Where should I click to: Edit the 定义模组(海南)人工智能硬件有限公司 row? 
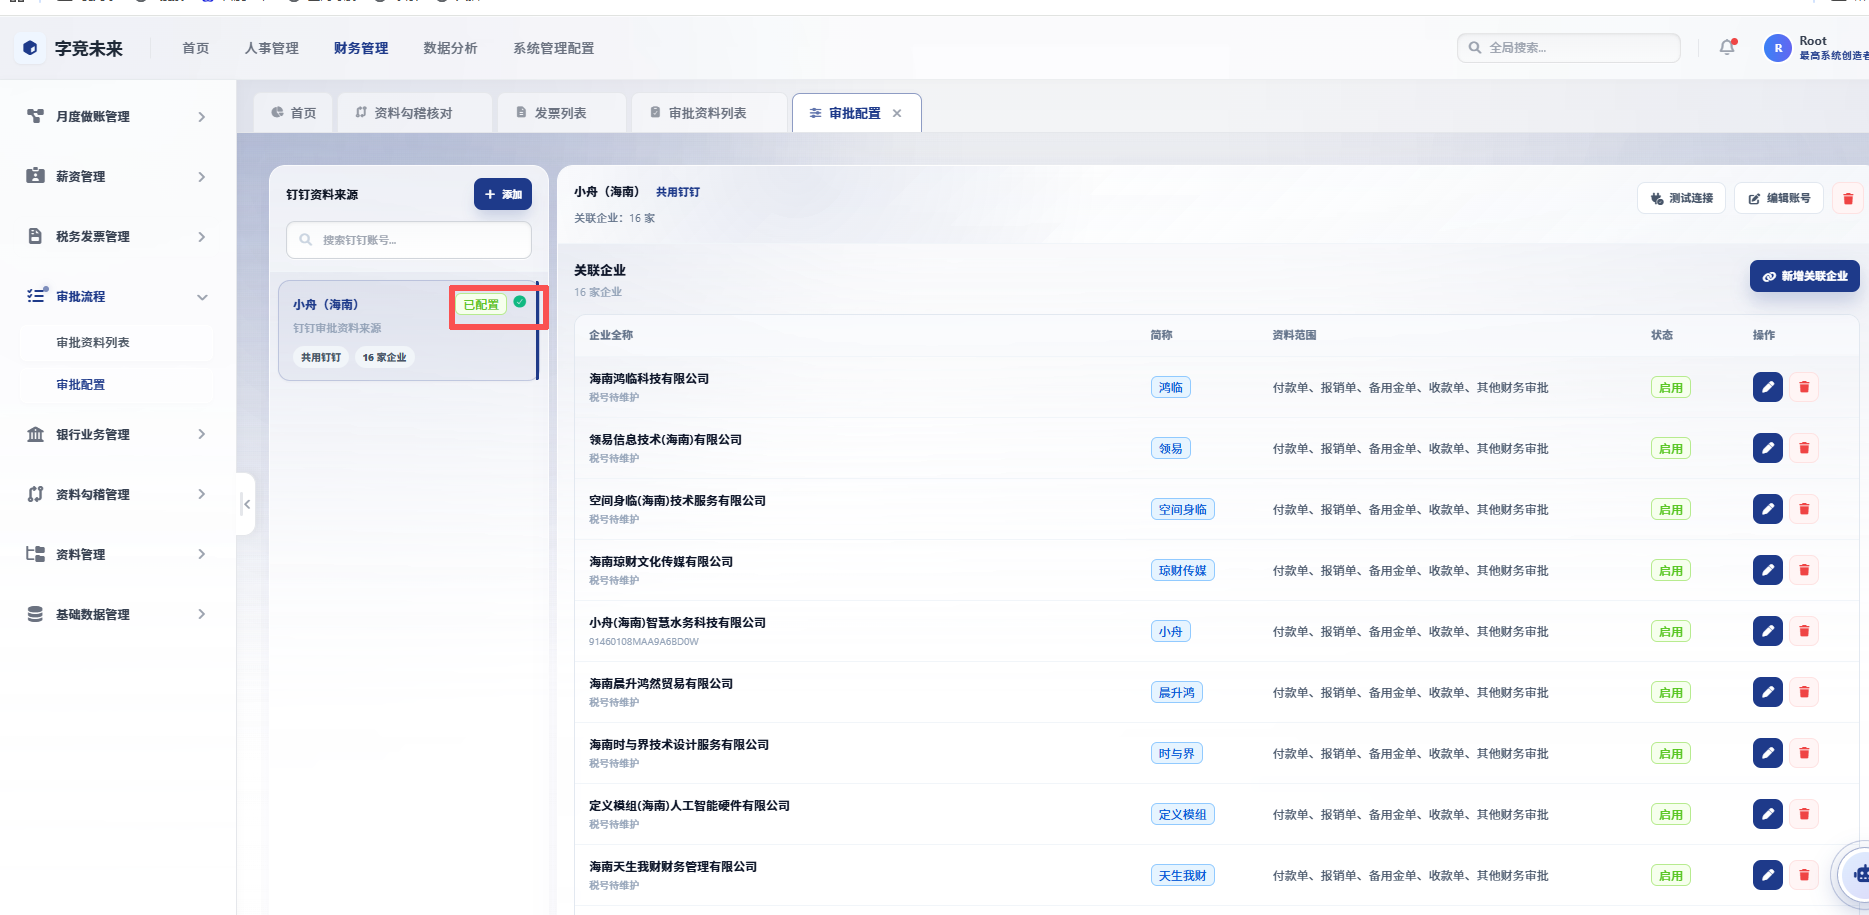[1767, 814]
